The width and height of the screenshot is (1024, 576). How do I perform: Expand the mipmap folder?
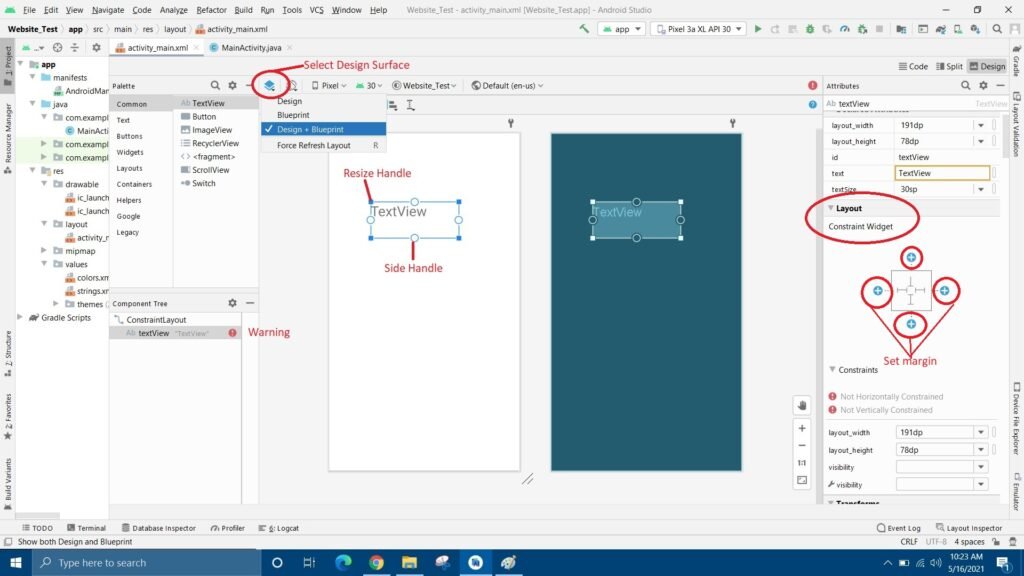coord(44,251)
